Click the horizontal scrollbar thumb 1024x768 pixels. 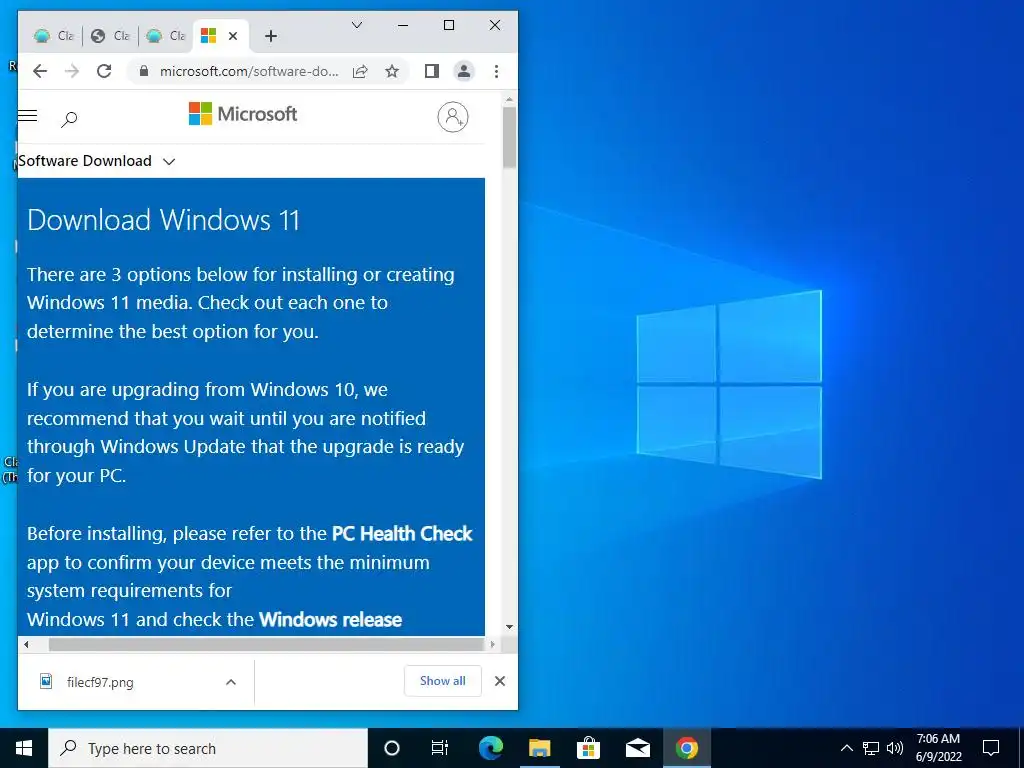(266, 645)
